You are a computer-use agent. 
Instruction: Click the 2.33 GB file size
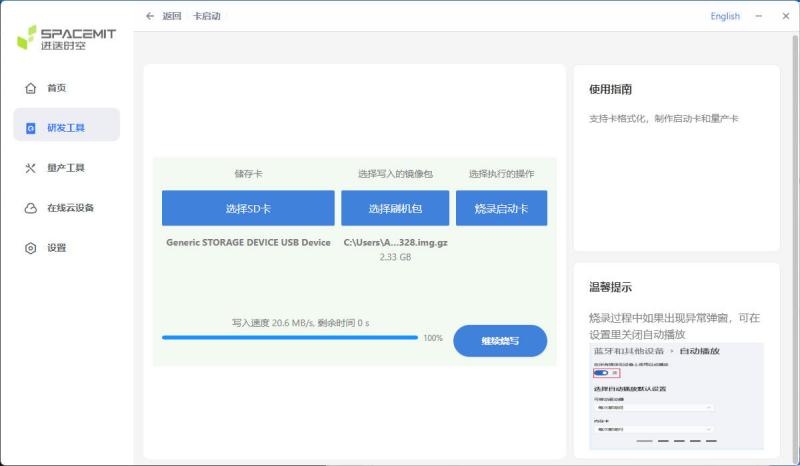click(x=395, y=257)
